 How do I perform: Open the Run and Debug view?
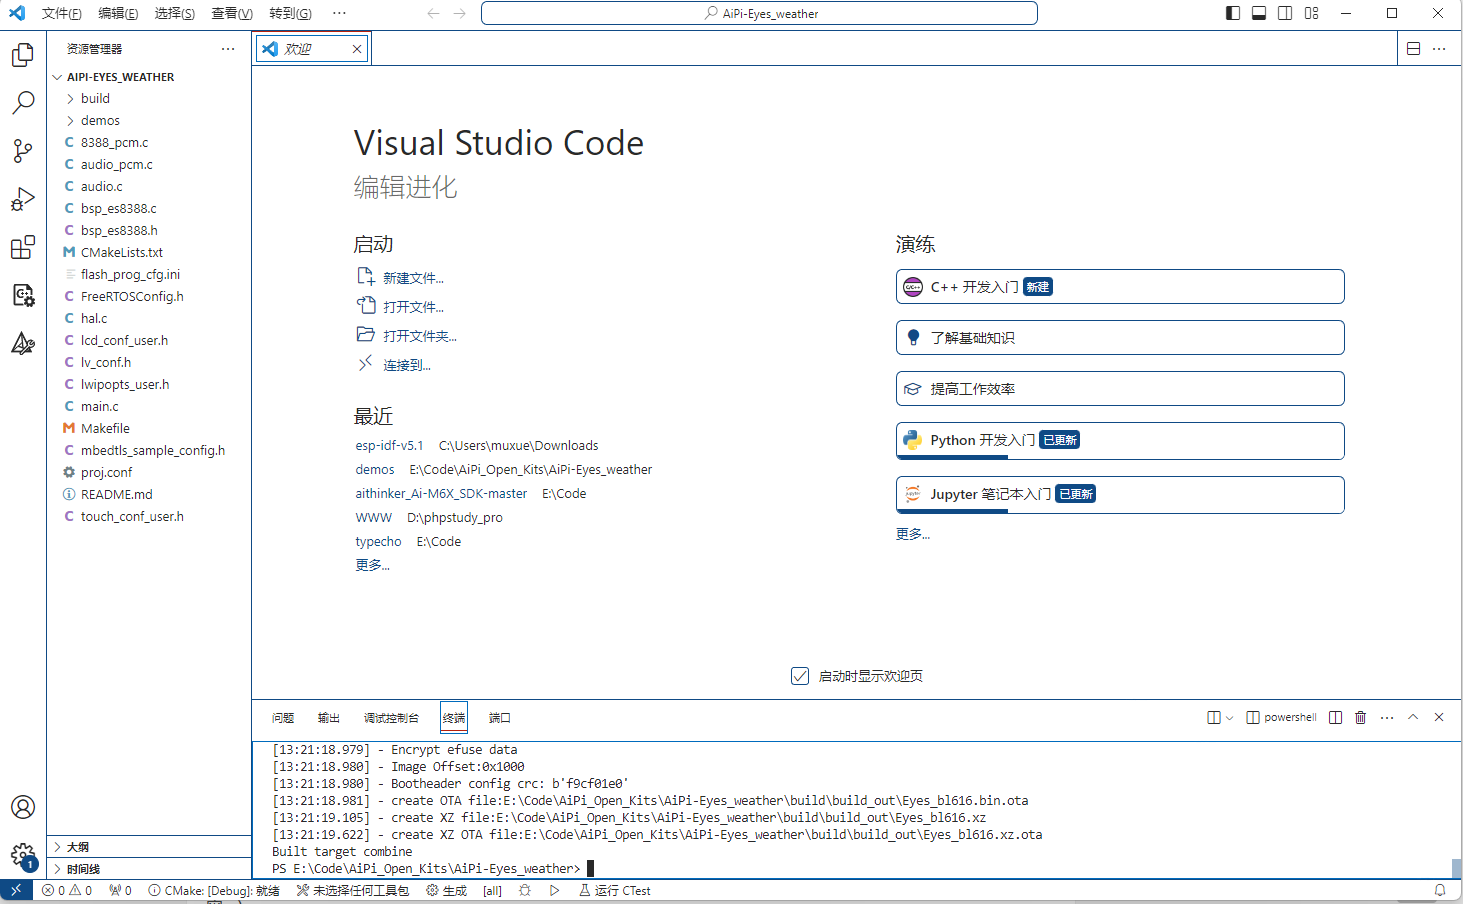pos(23,199)
